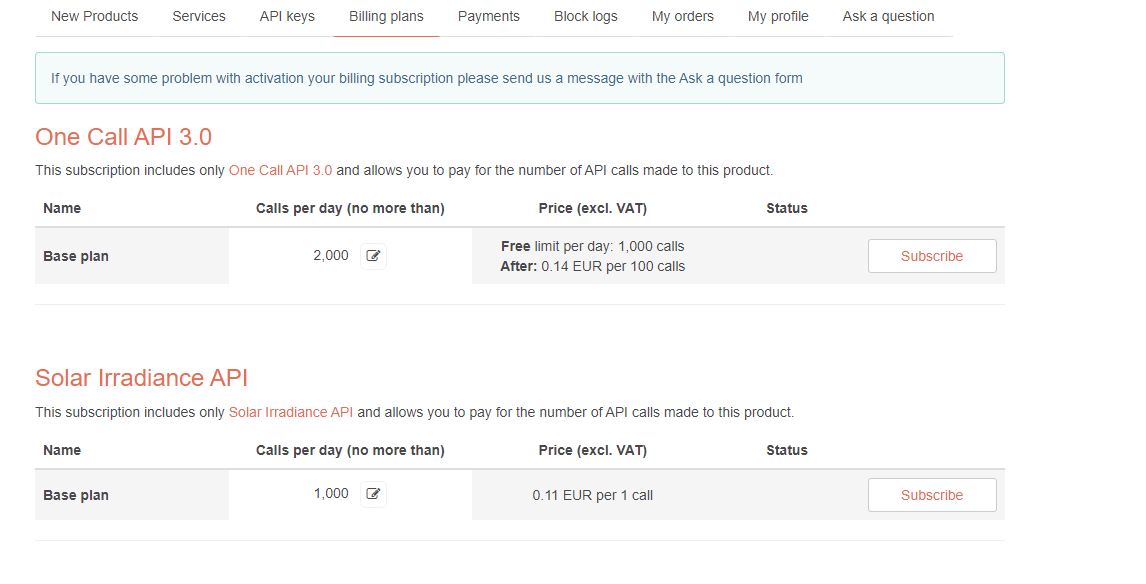Click the 2,000 calls per day value
Viewport: 1146px width, 584px height.
pos(331,256)
